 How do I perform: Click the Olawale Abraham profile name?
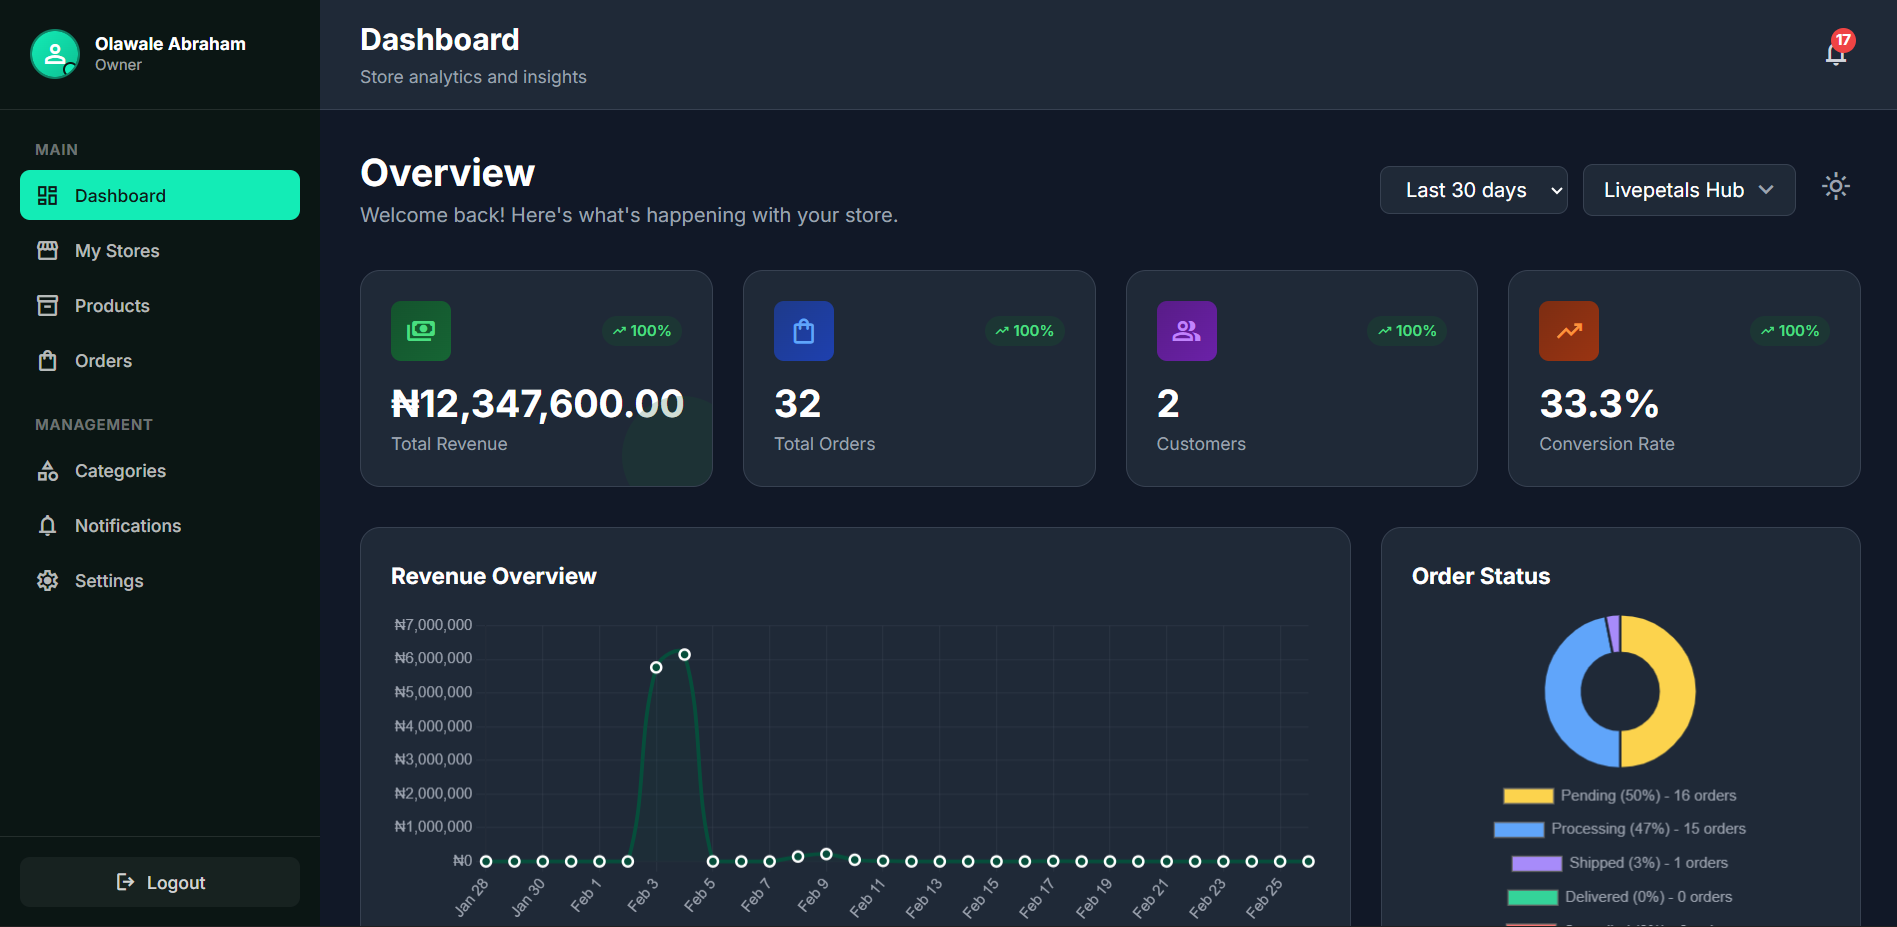[170, 43]
